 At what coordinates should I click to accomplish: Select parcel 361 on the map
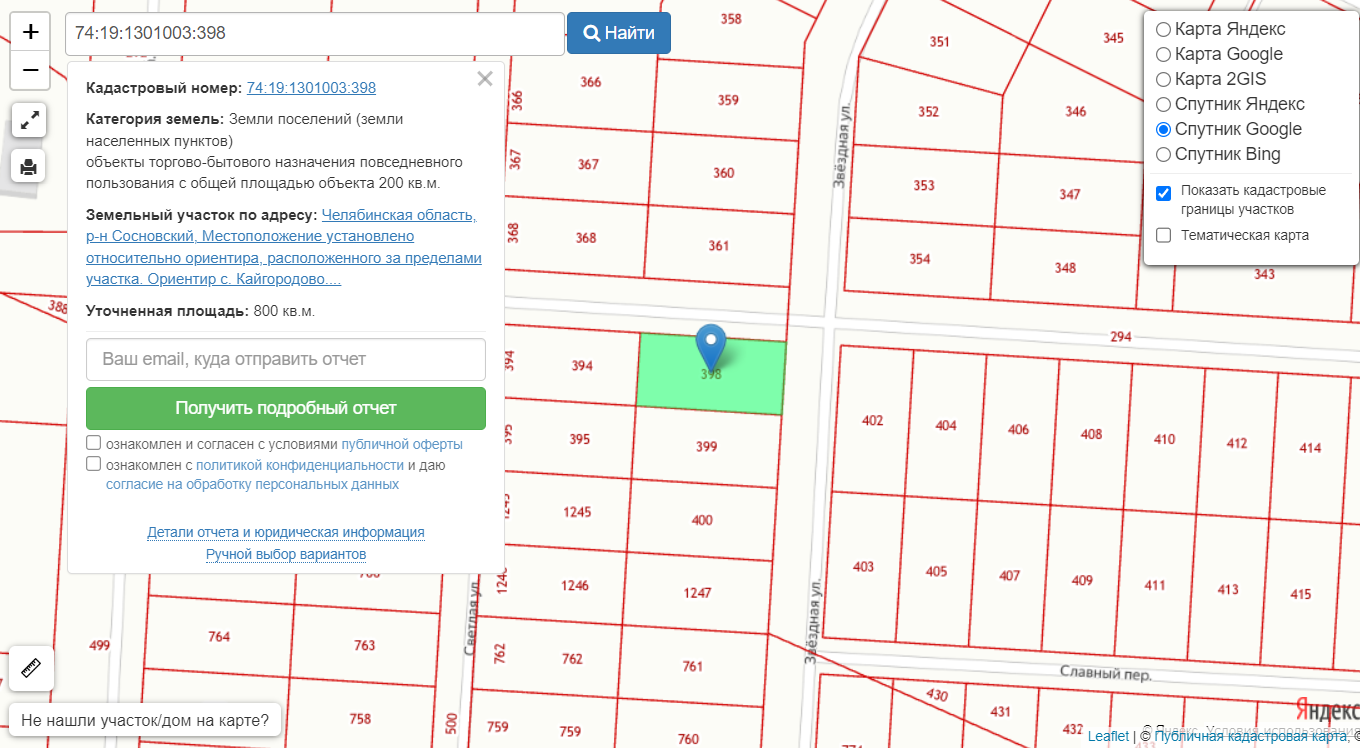click(719, 246)
